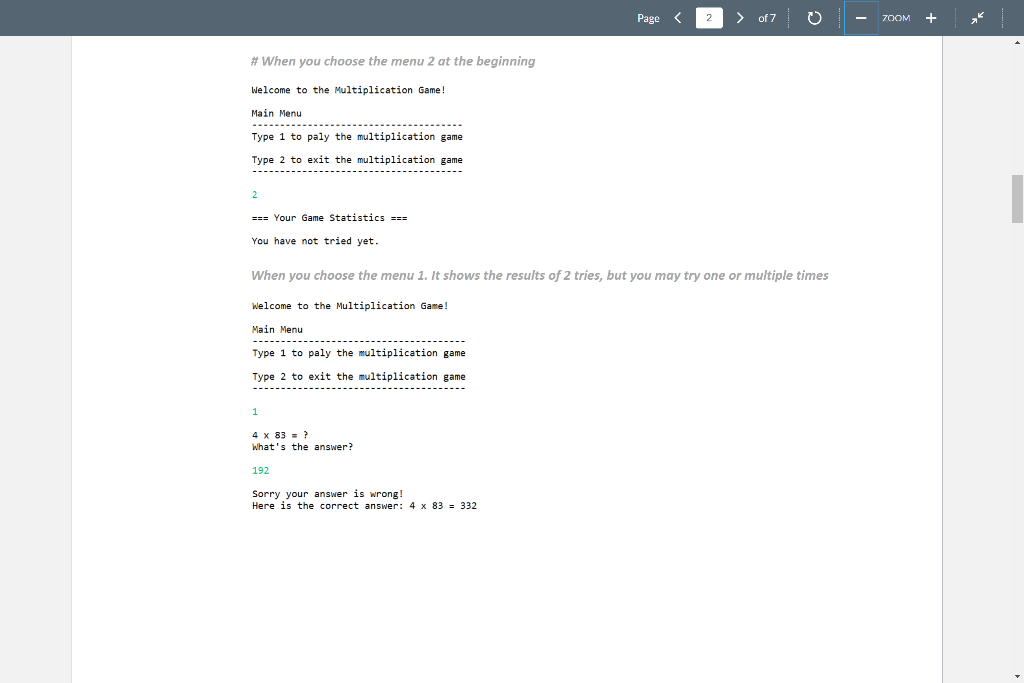The height and width of the screenshot is (683, 1024).
Task: Click the 'What's the answer?' prompt
Action: point(302,447)
